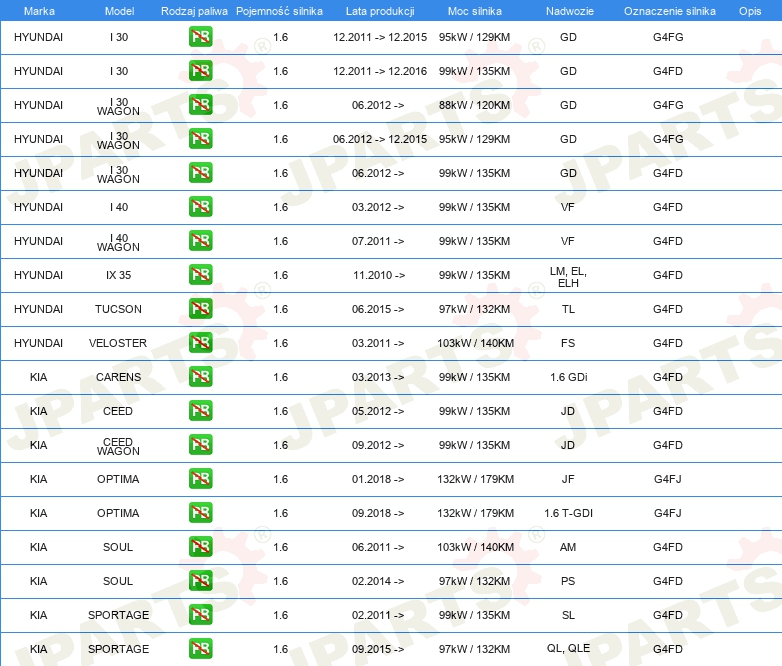Click fuel icon in VELOSTER row
The height and width of the screenshot is (666, 782).
pos(200,343)
